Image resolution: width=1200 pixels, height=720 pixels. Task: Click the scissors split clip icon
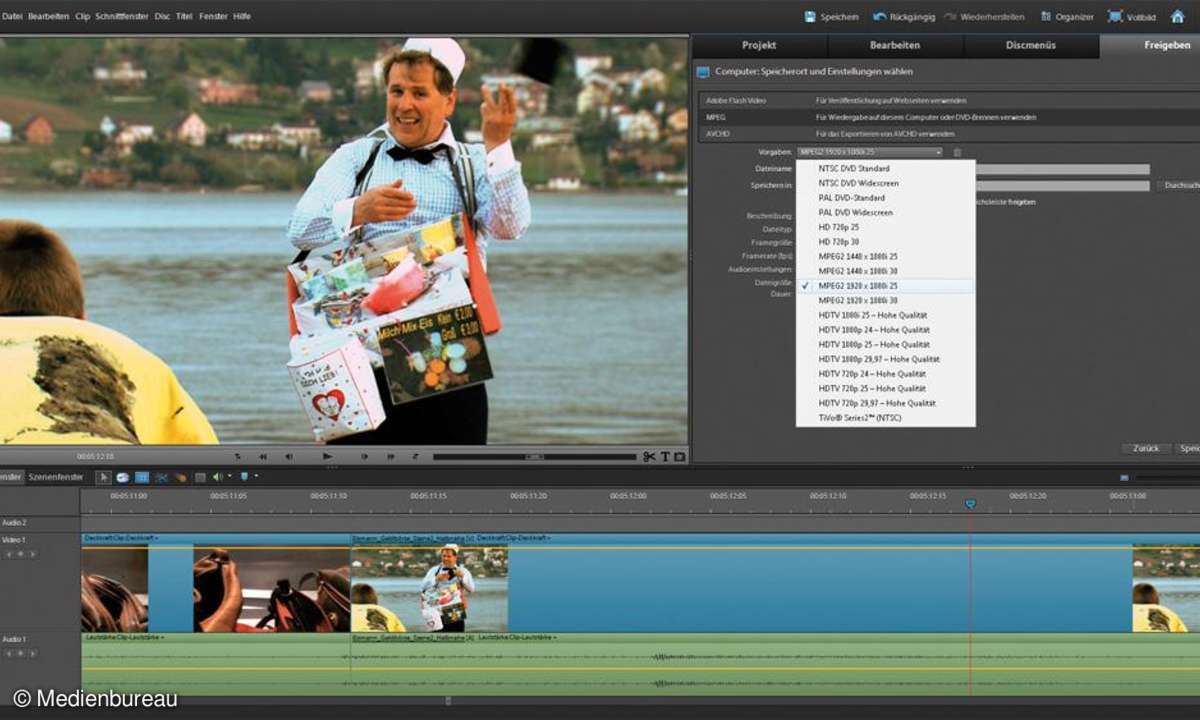click(649, 457)
